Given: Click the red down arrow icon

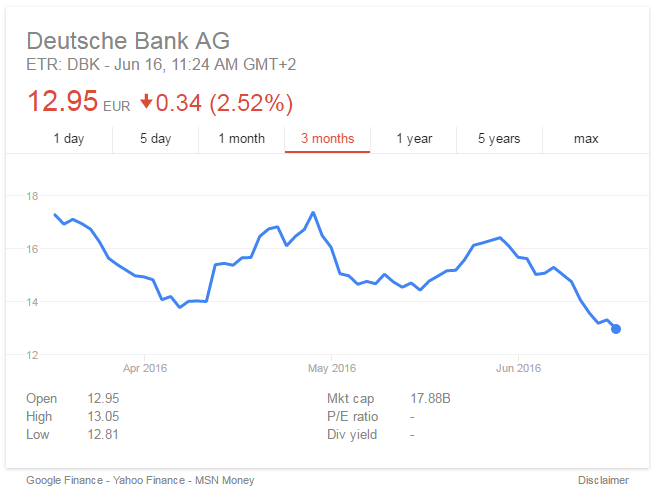Looking at the screenshot, I should 146,101.
